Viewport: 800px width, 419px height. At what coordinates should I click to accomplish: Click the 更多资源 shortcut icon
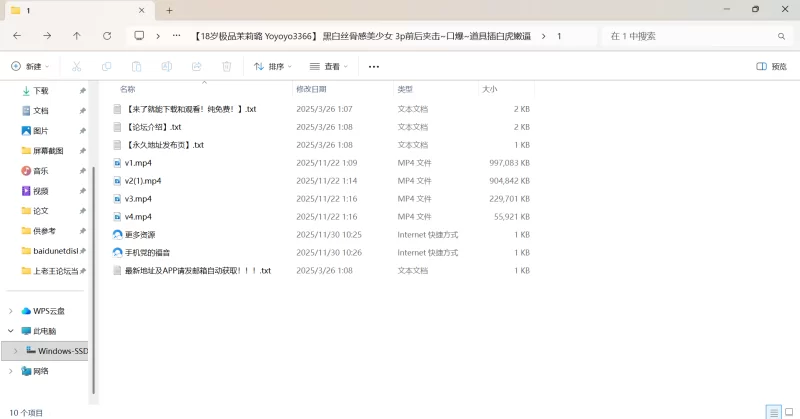click(x=117, y=235)
